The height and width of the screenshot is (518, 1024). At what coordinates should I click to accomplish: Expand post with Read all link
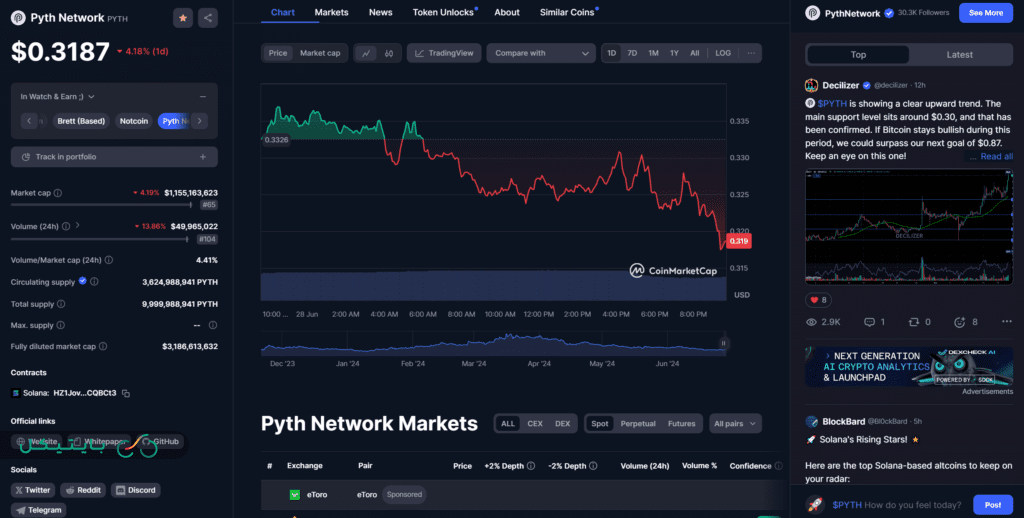tap(997, 157)
